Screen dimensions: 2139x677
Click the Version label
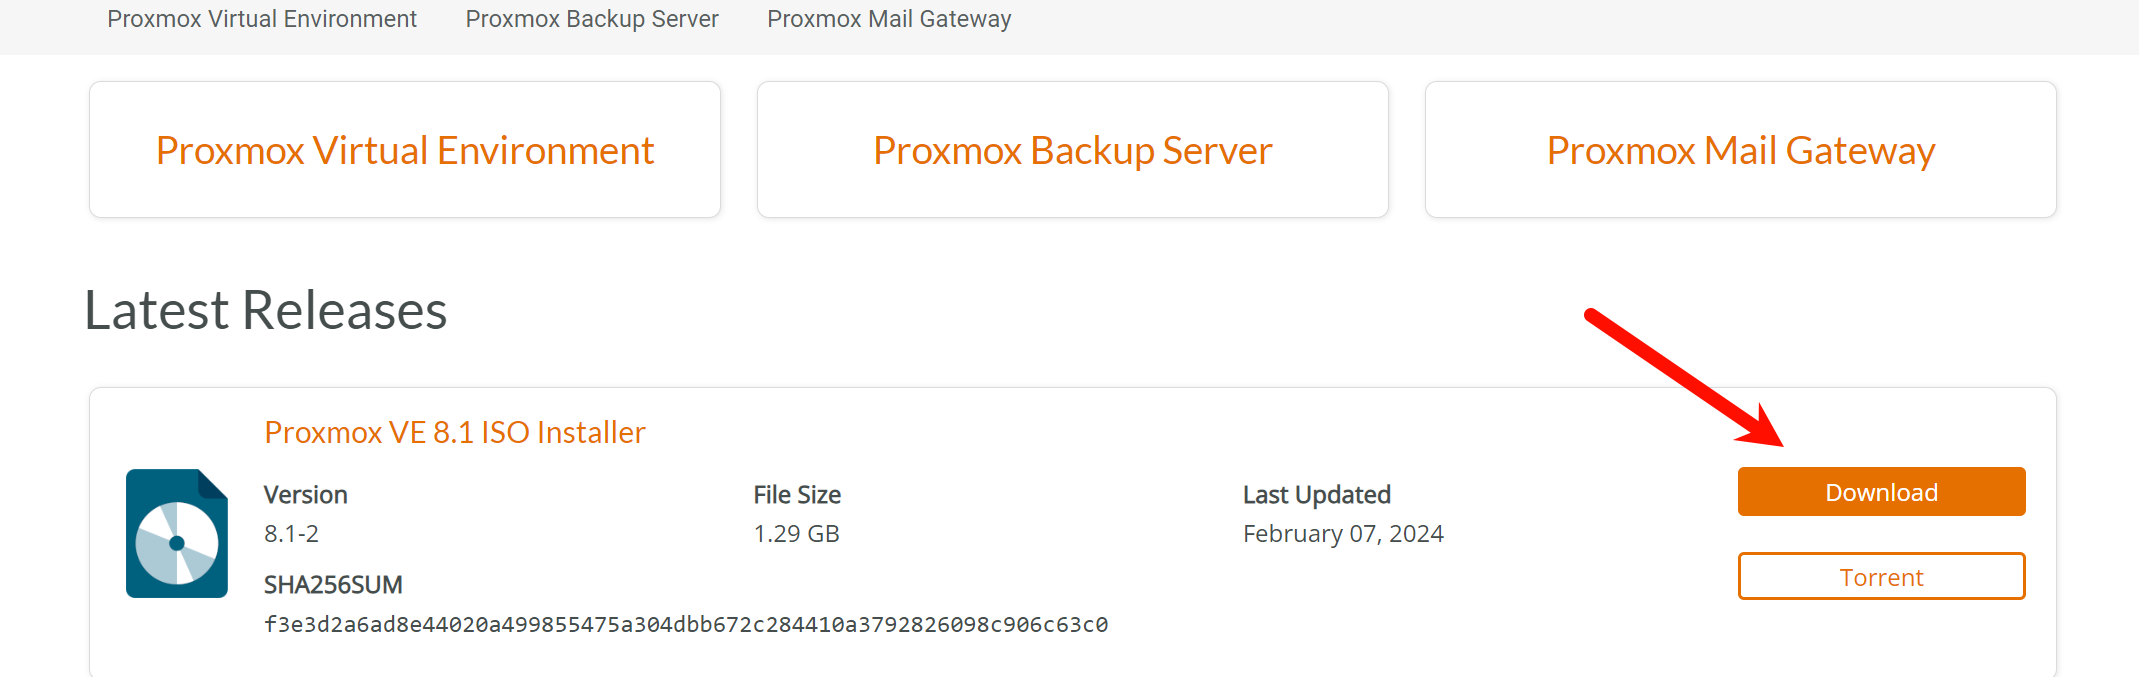tap(306, 495)
